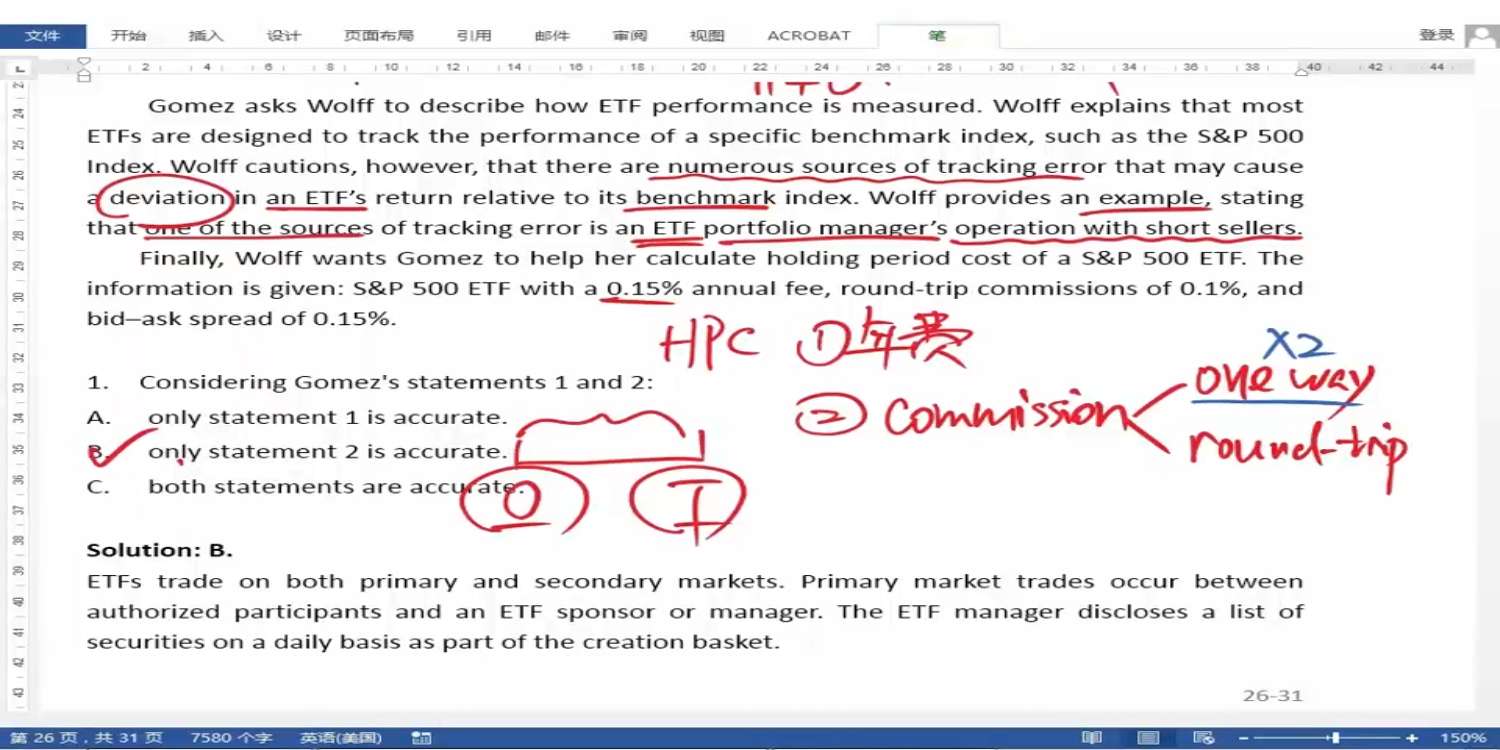Click the words 'short sellers' in paragraph
Image resolution: width=1500 pixels, height=750 pixels.
[1223, 228]
